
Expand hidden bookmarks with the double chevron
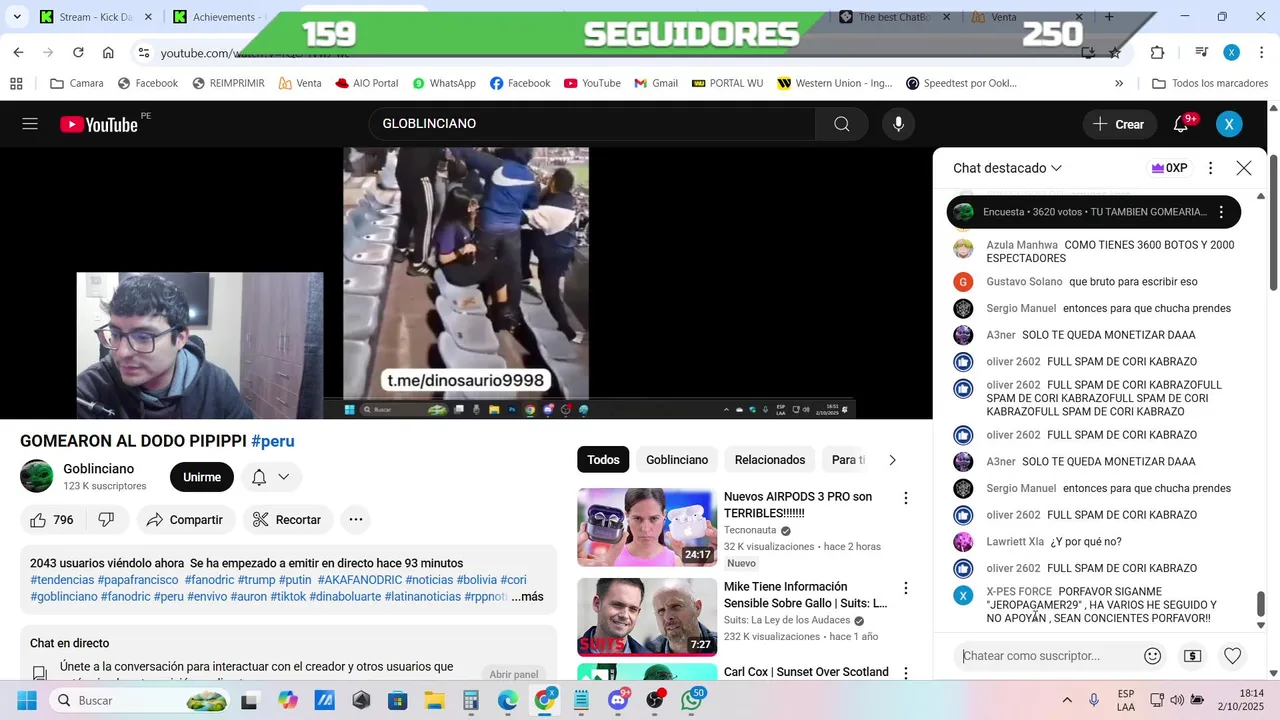click(x=1119, y=83)
